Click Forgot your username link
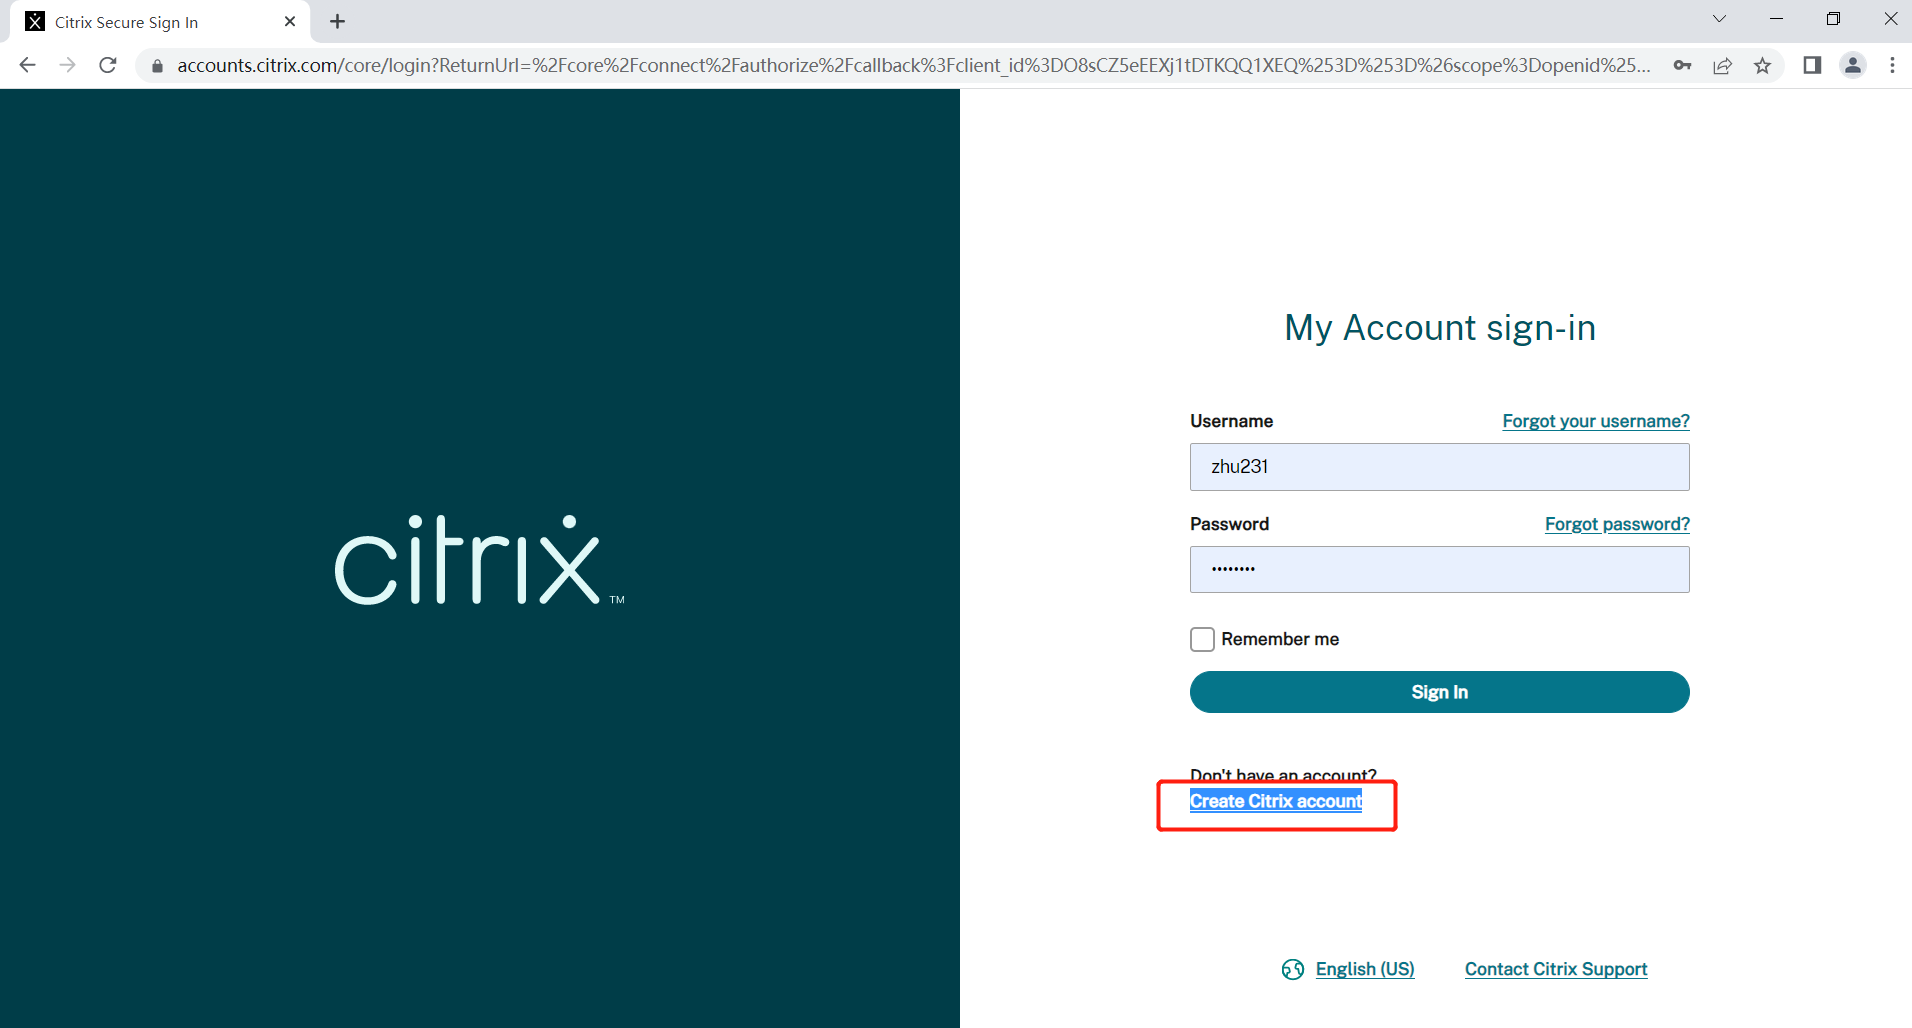Viewport: 1912px width, 1028px height. tap(1595, 421)
